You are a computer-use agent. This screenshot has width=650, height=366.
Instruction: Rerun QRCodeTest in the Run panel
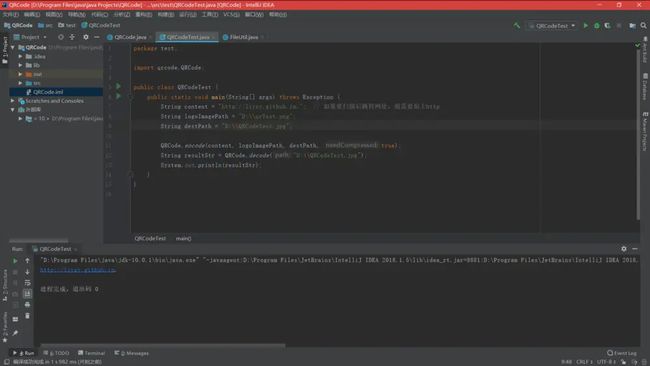pos(15,261)
